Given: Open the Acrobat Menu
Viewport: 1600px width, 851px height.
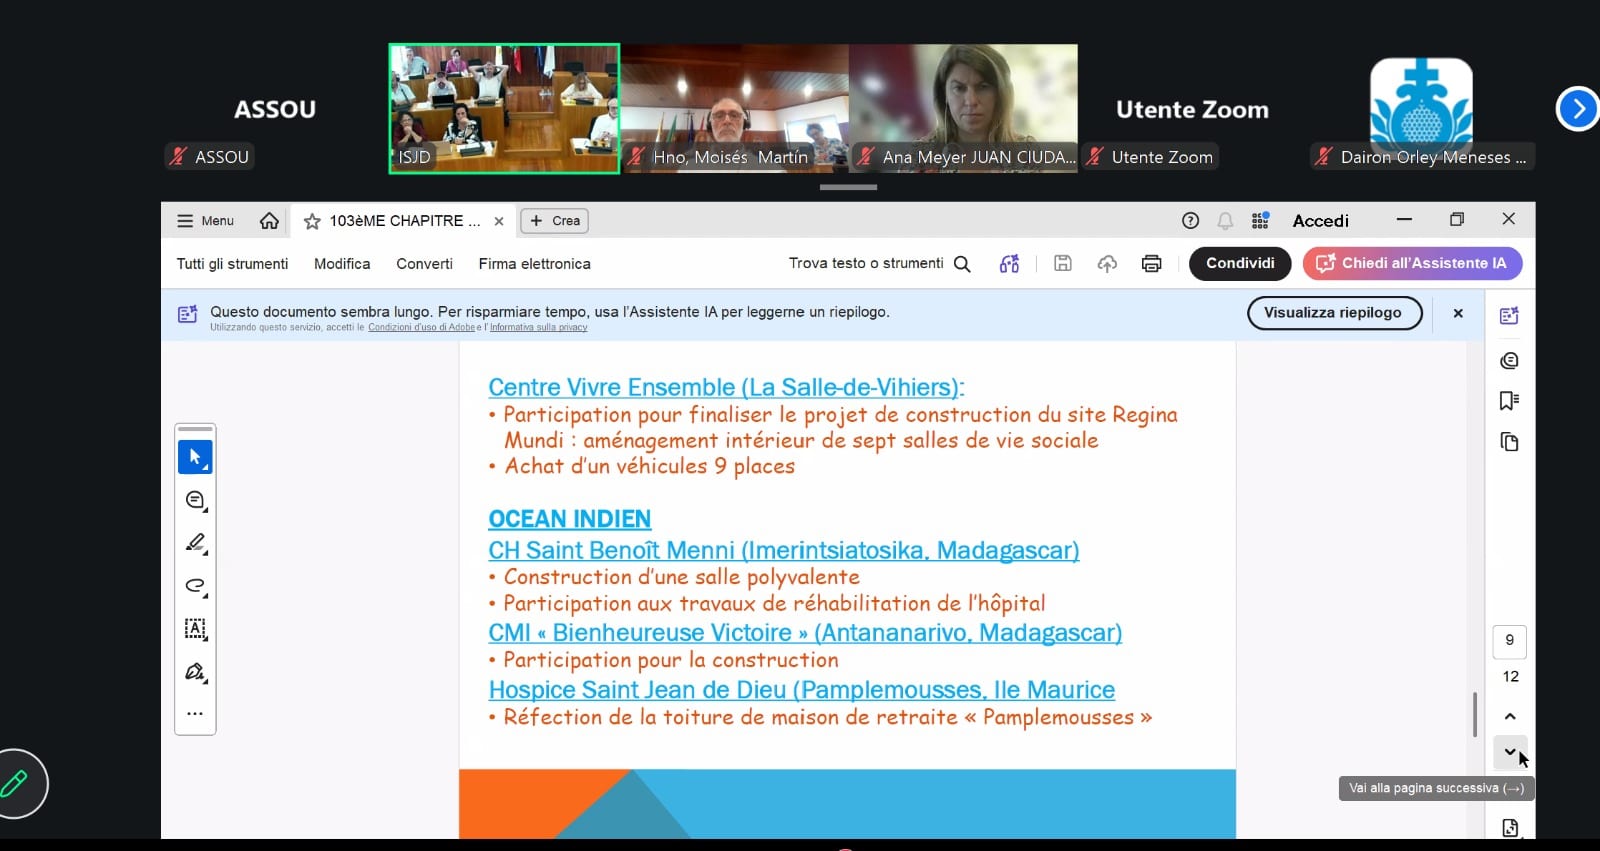Looking at the screenshot, I should click(x=205, y=221).
